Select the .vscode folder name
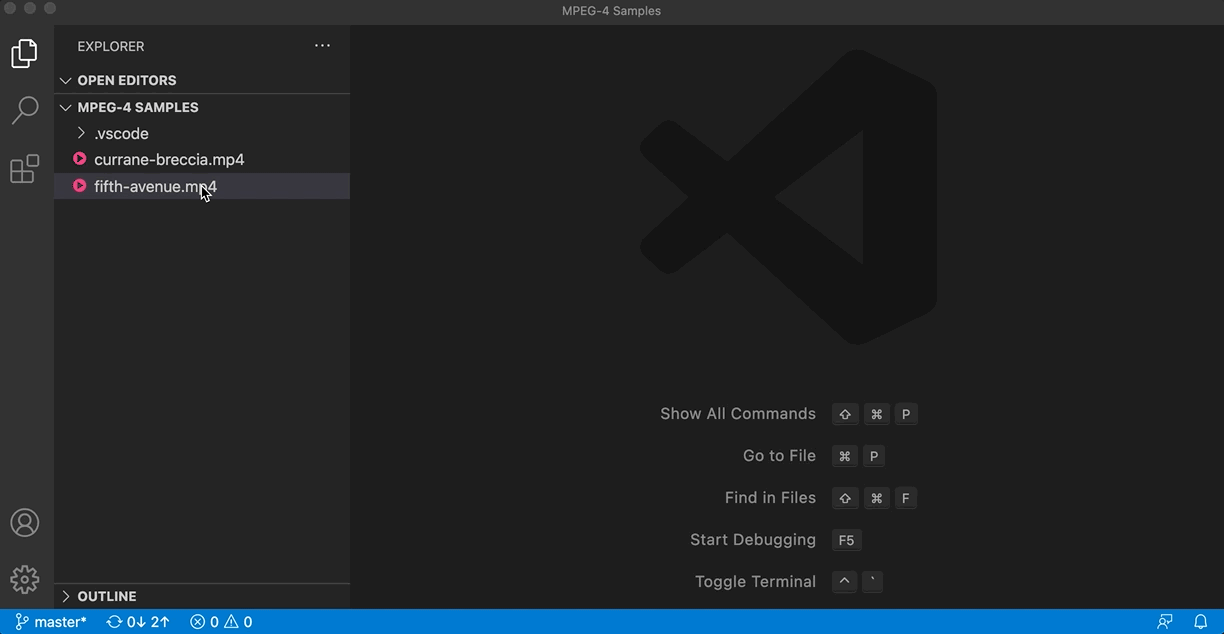The image size is (1224, 634). click(121, 133)
